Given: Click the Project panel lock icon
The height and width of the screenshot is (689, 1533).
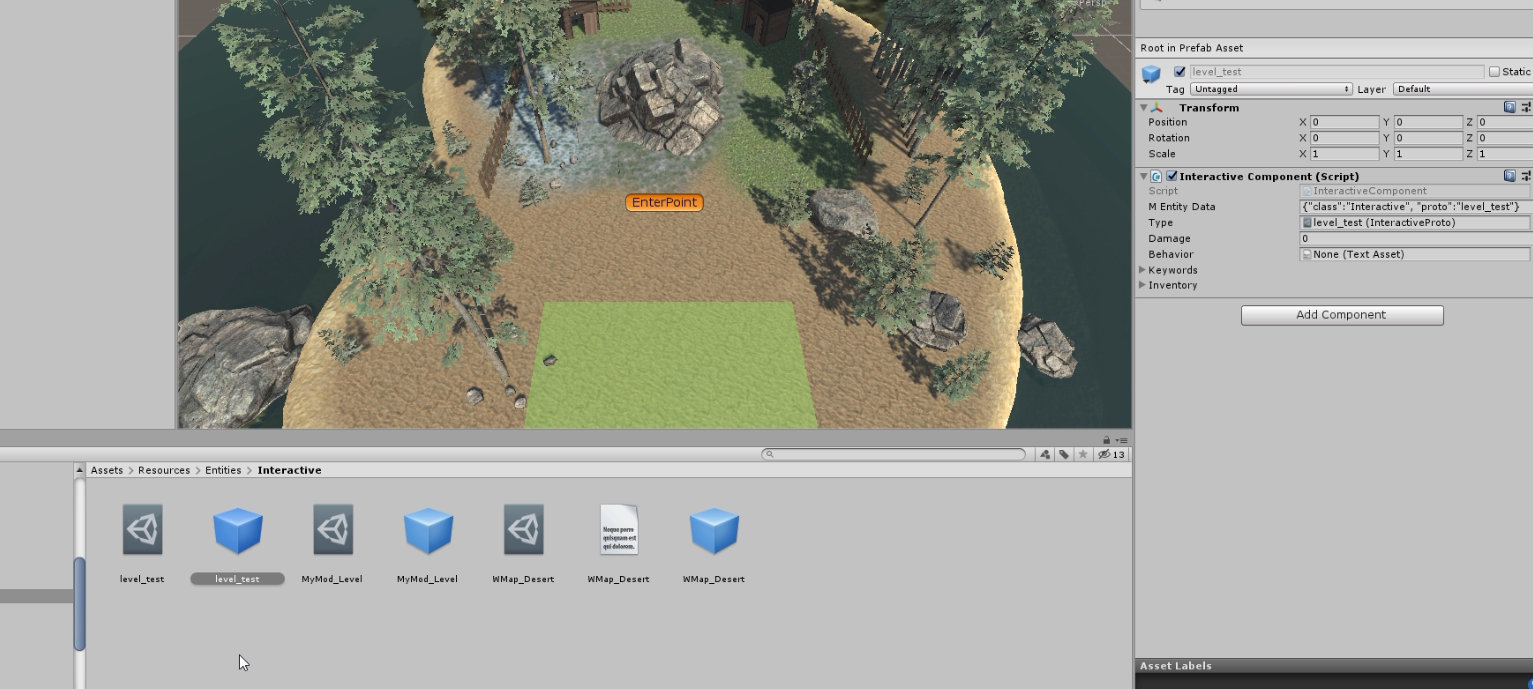Looking at the screenshot, I should (x=1106, y=440).
